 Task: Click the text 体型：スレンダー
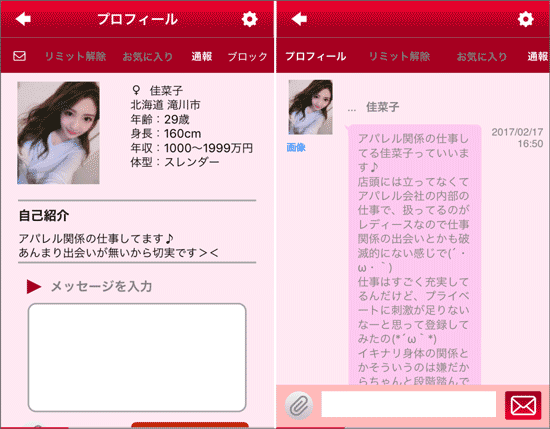pos(175,162)
